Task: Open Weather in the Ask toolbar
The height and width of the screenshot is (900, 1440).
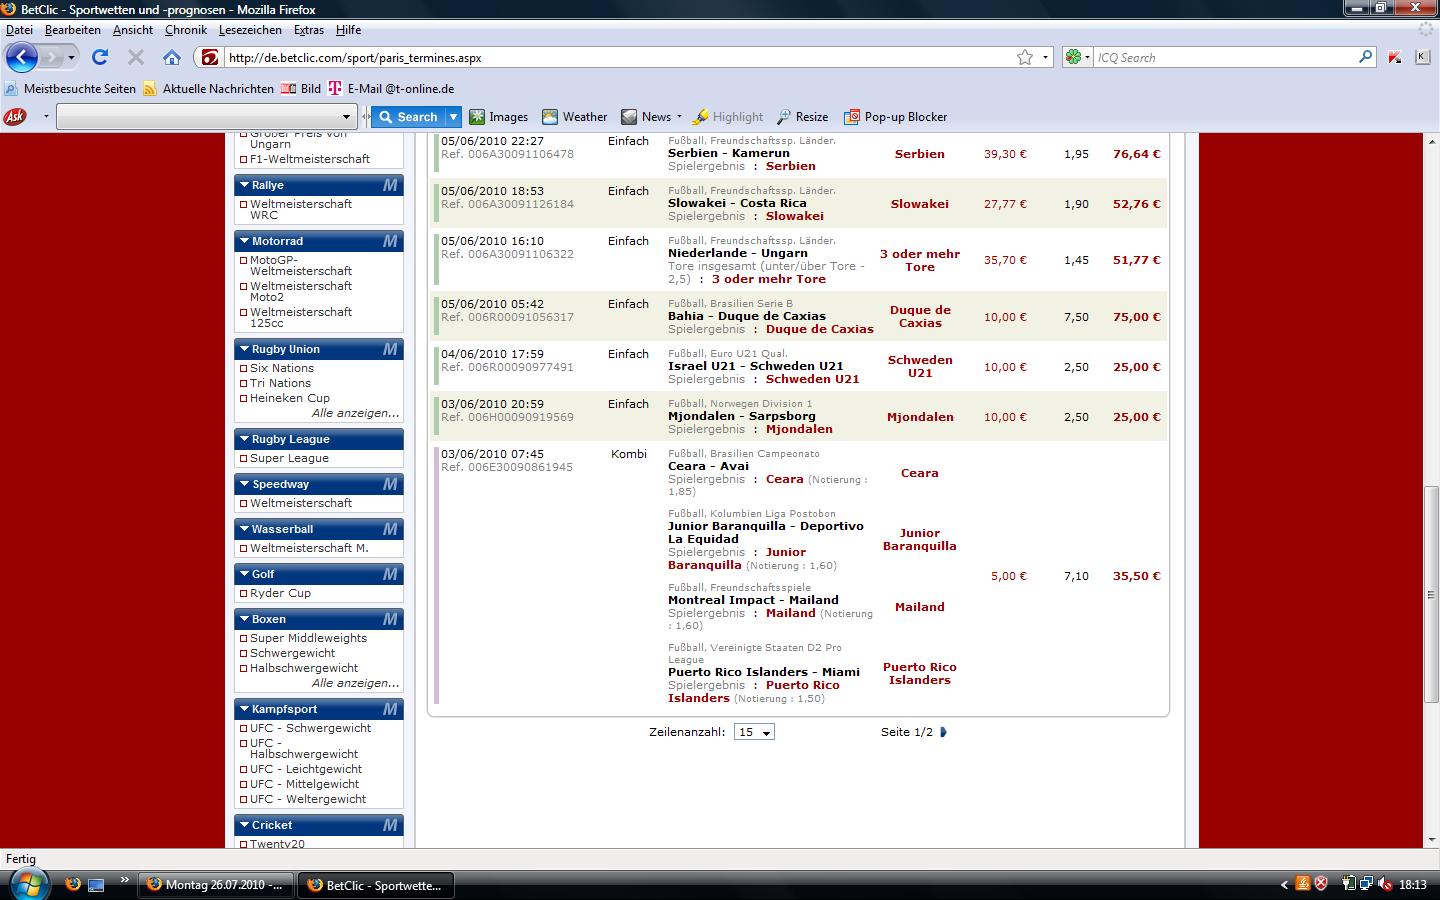Action: pos(575,116)
